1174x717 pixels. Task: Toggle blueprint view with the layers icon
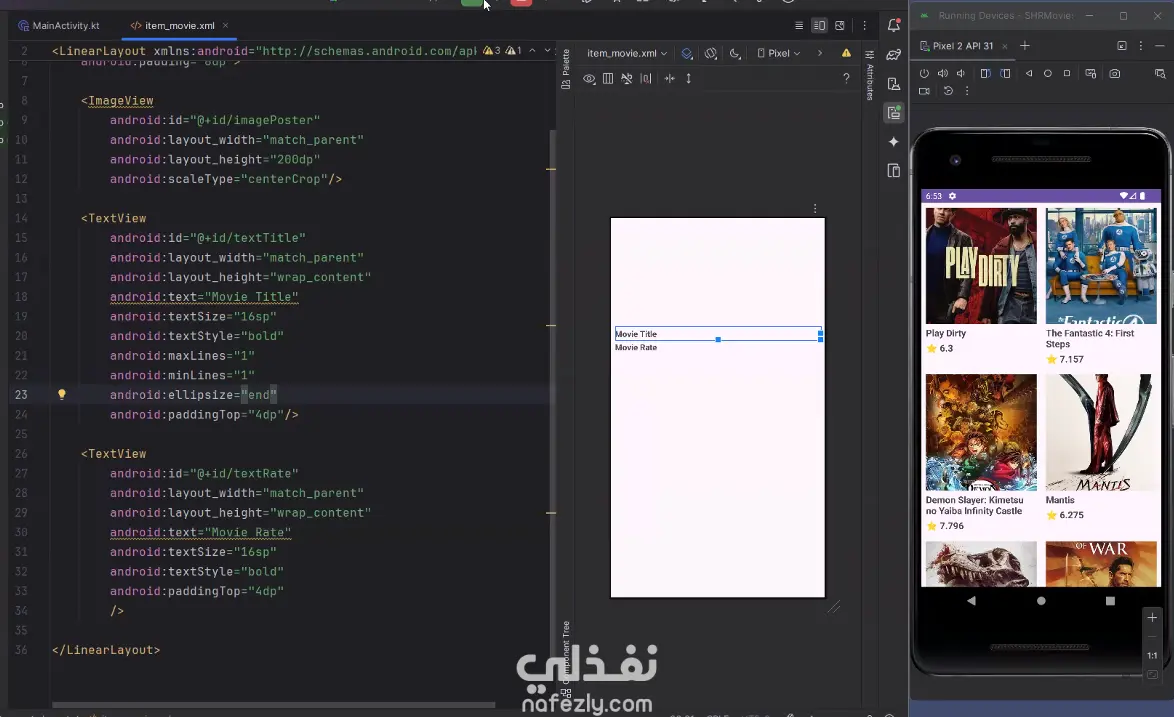pos(685,53)
